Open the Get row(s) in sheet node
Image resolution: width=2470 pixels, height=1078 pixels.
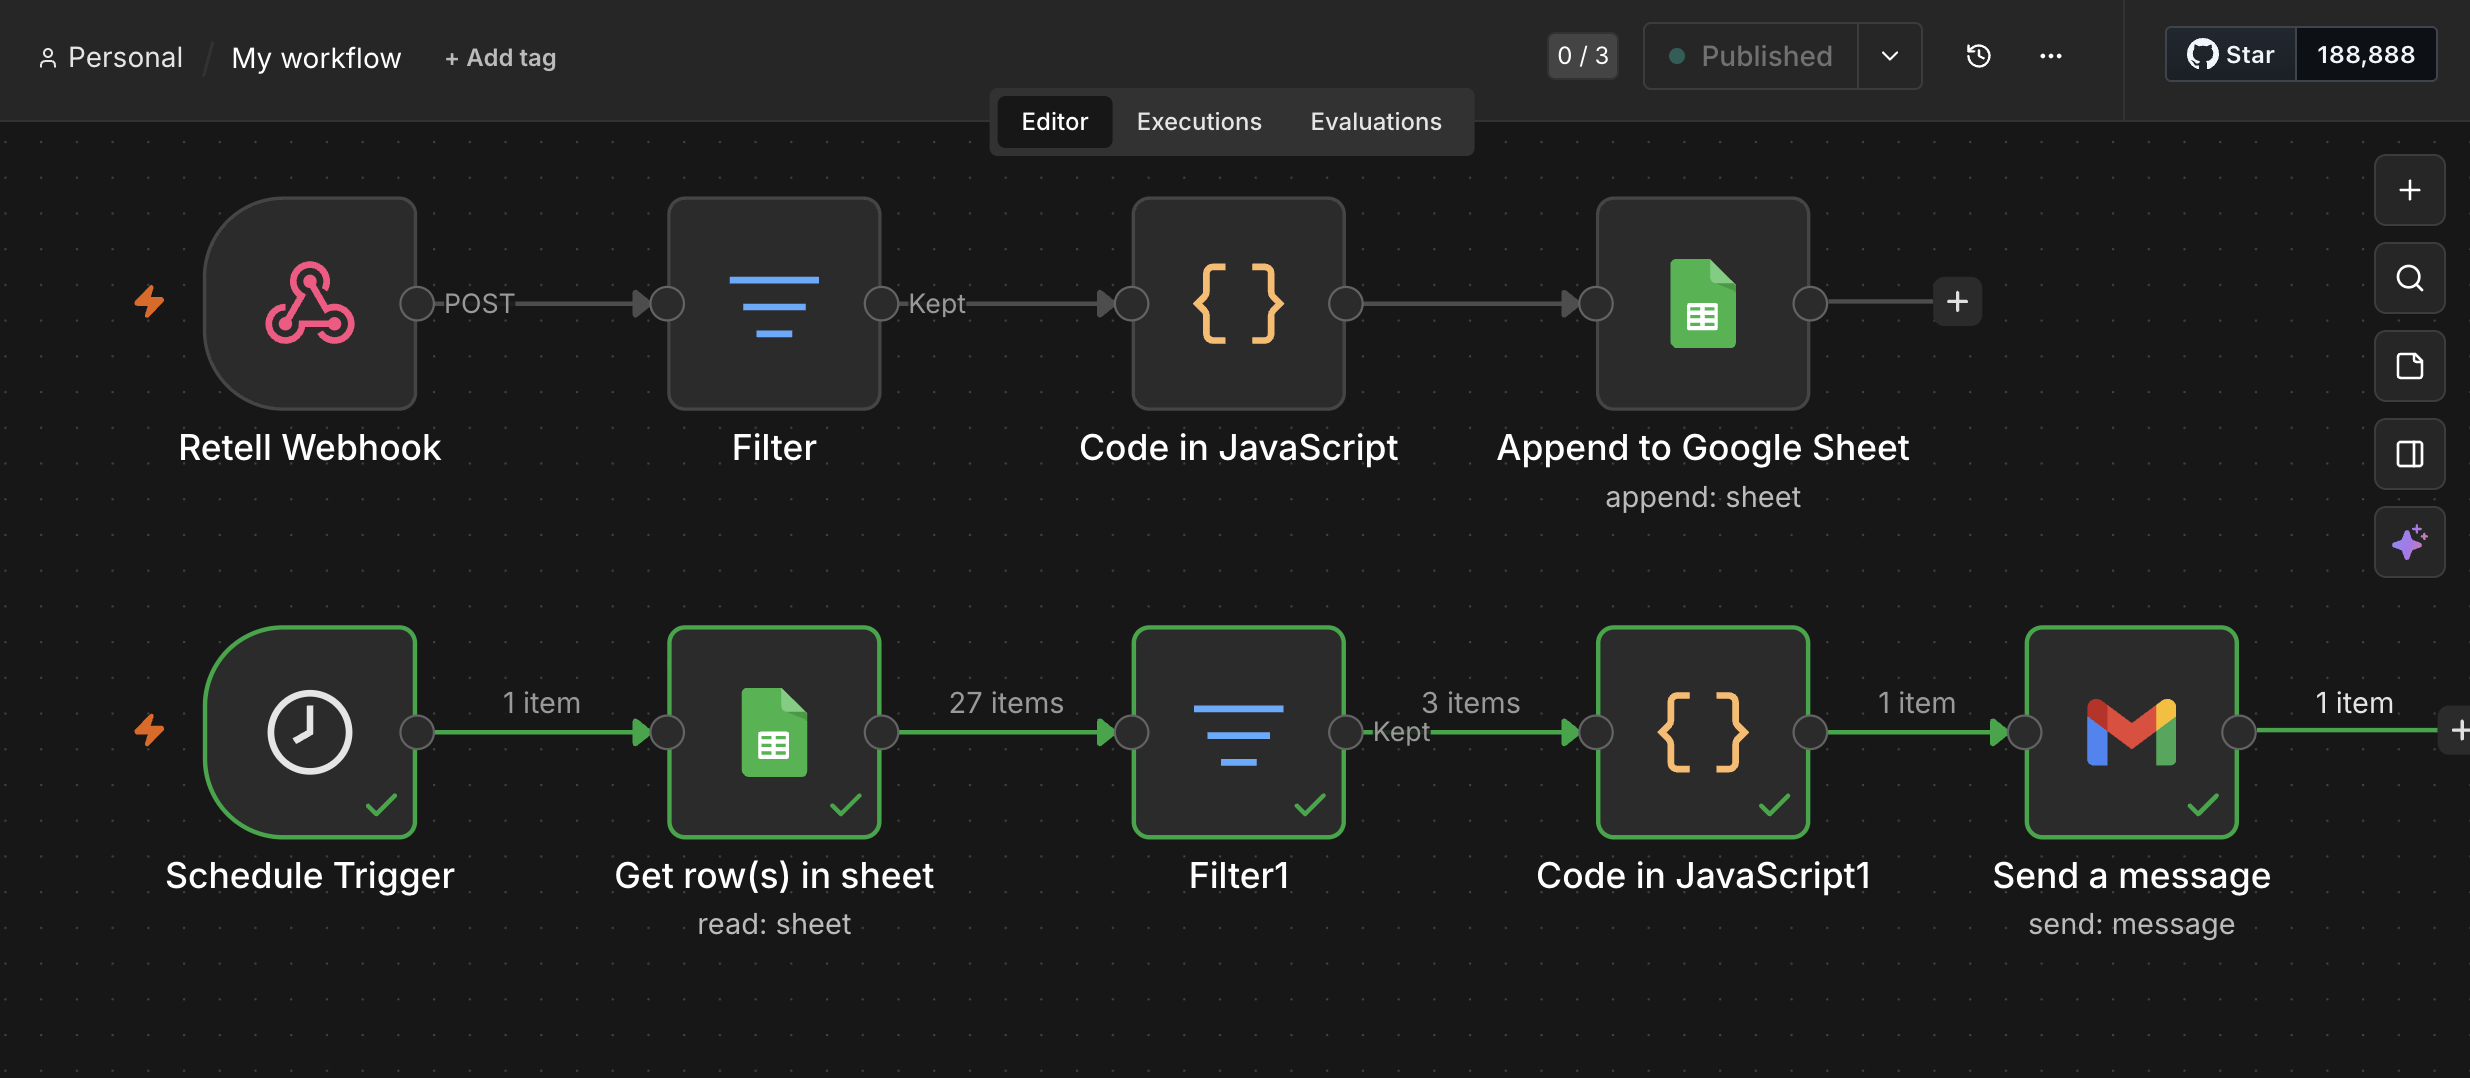tap(774, 732)
